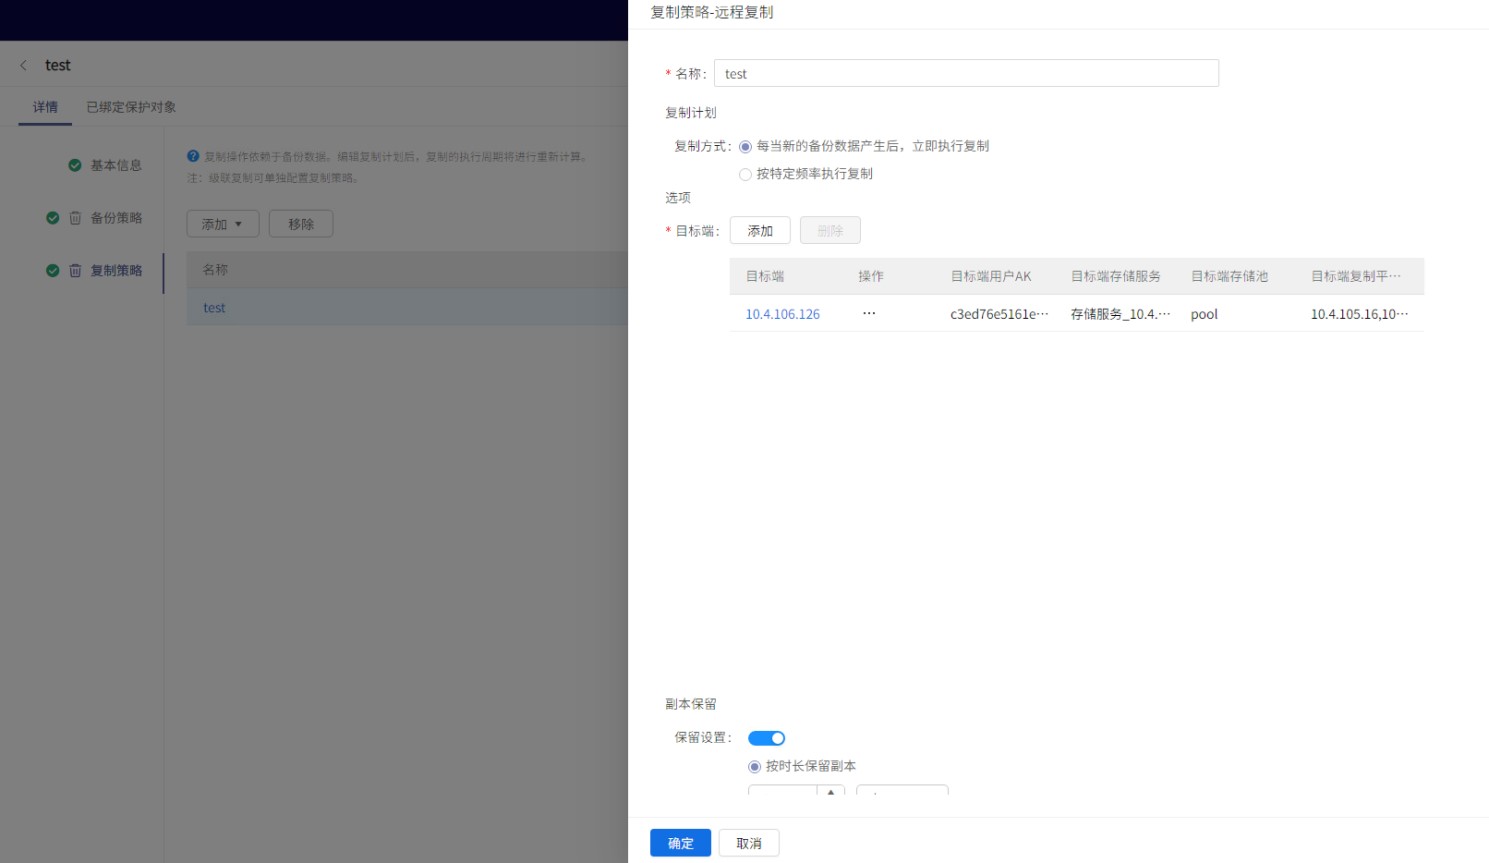Click the trash icon next to 复制策略
Viewport: 1489px width, 863px height.
pos(75,271)
